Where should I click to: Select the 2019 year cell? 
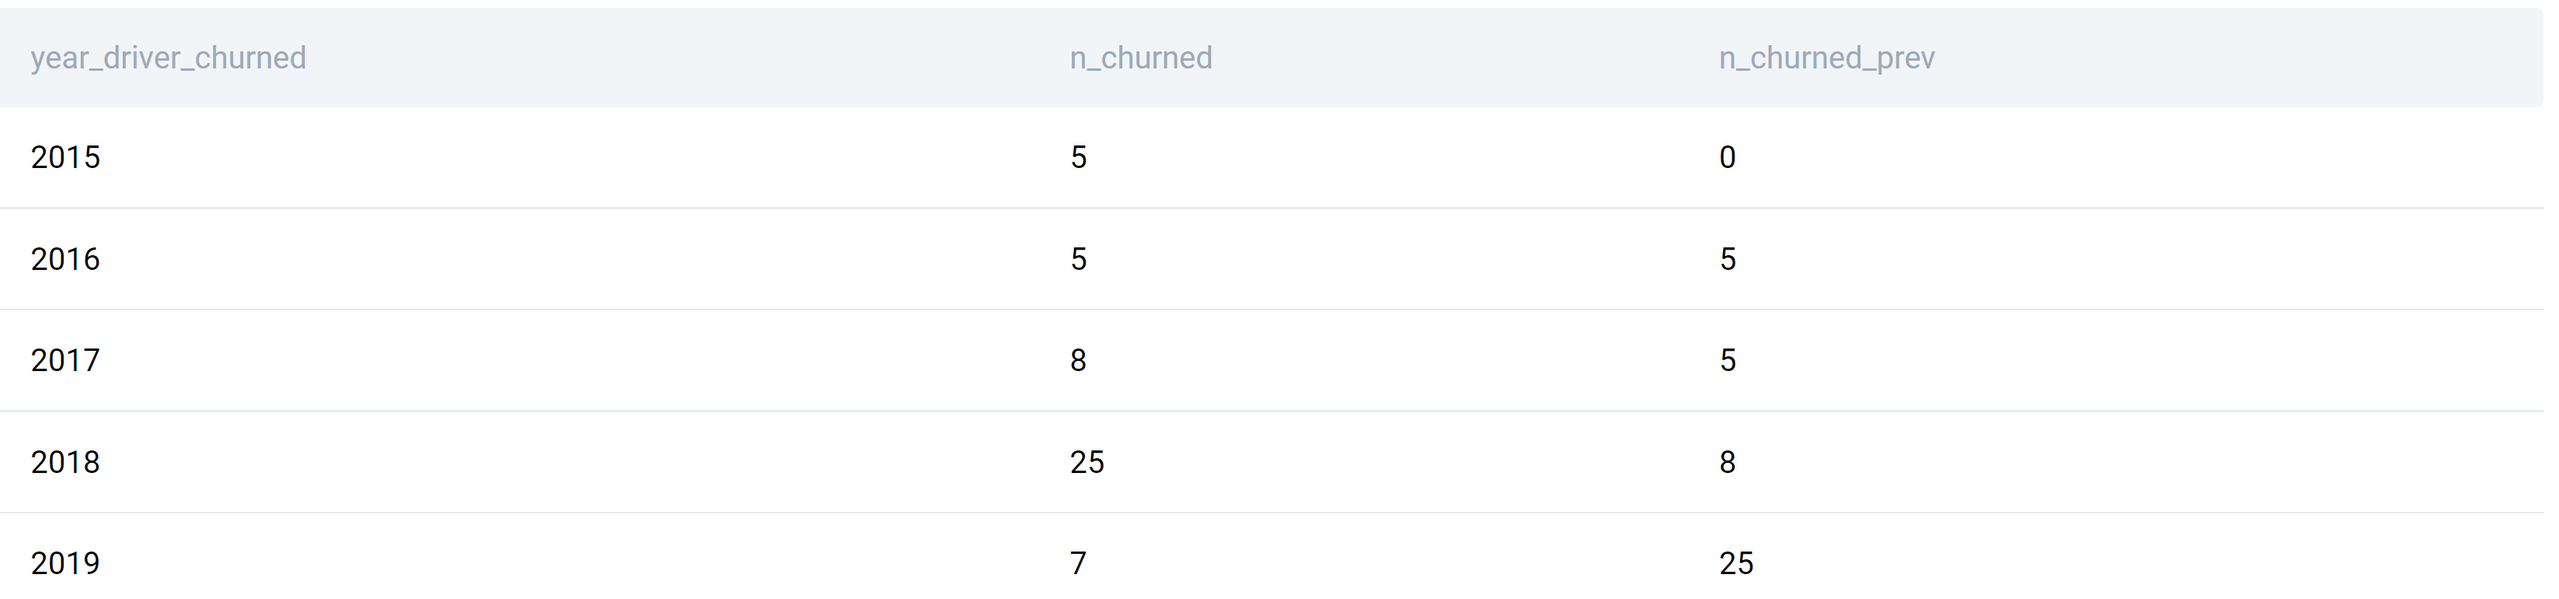coord(65,563)
